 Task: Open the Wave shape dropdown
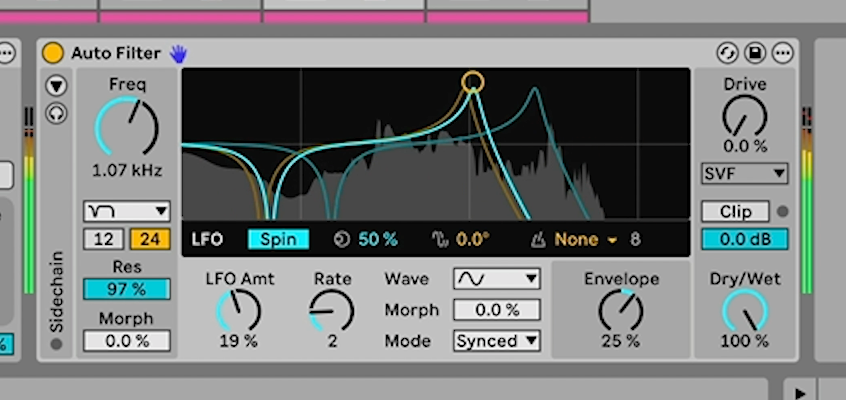pos(497,279)
